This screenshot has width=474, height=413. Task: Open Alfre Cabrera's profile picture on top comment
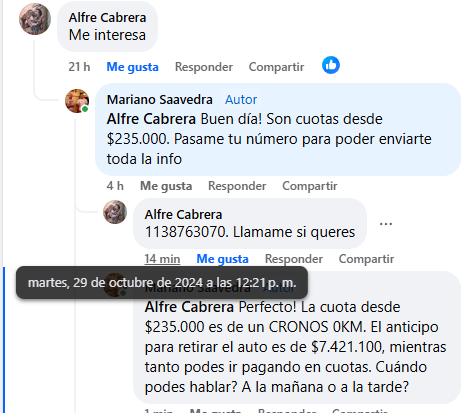[35, 19]
